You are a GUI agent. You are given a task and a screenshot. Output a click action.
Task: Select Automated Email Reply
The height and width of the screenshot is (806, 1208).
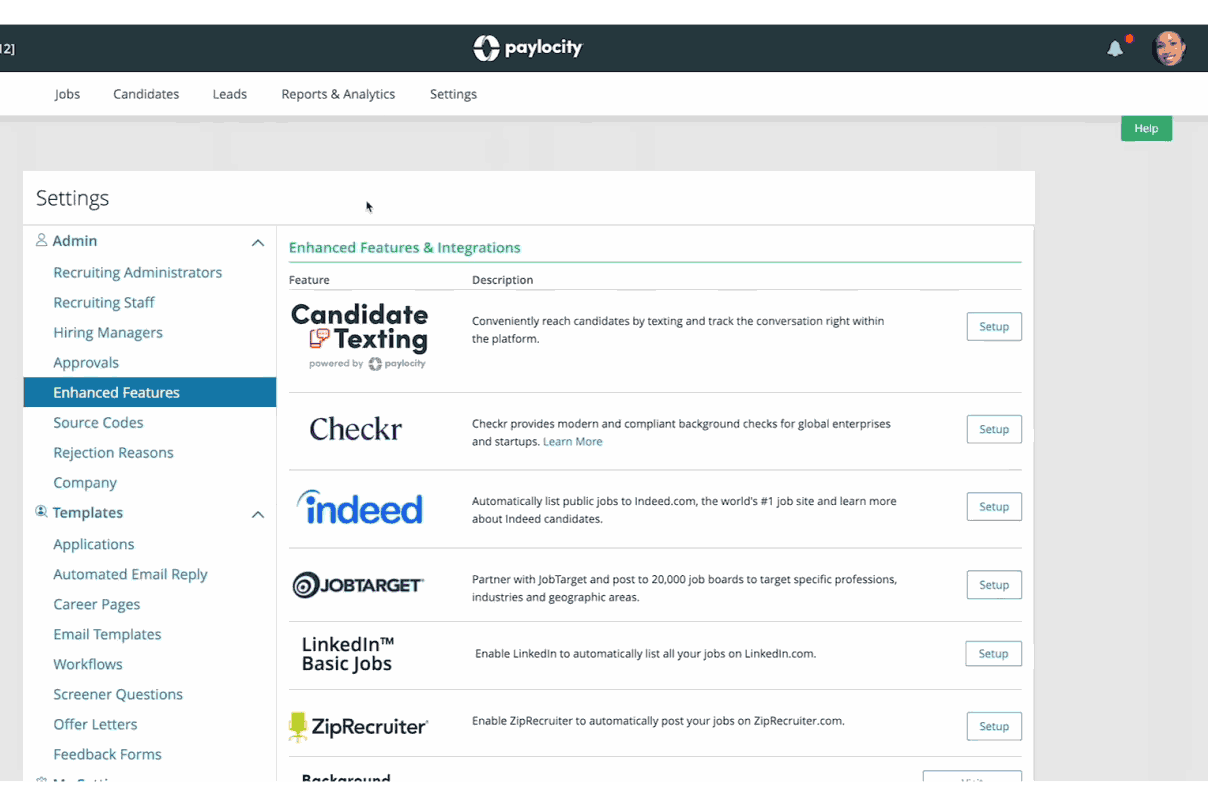tap(130, 574)
